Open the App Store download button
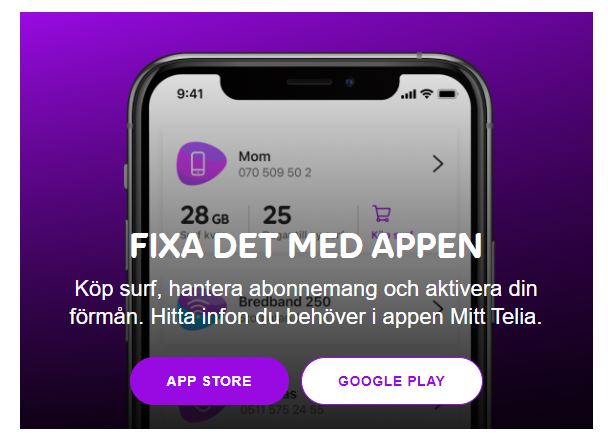 tap(209, 381)
